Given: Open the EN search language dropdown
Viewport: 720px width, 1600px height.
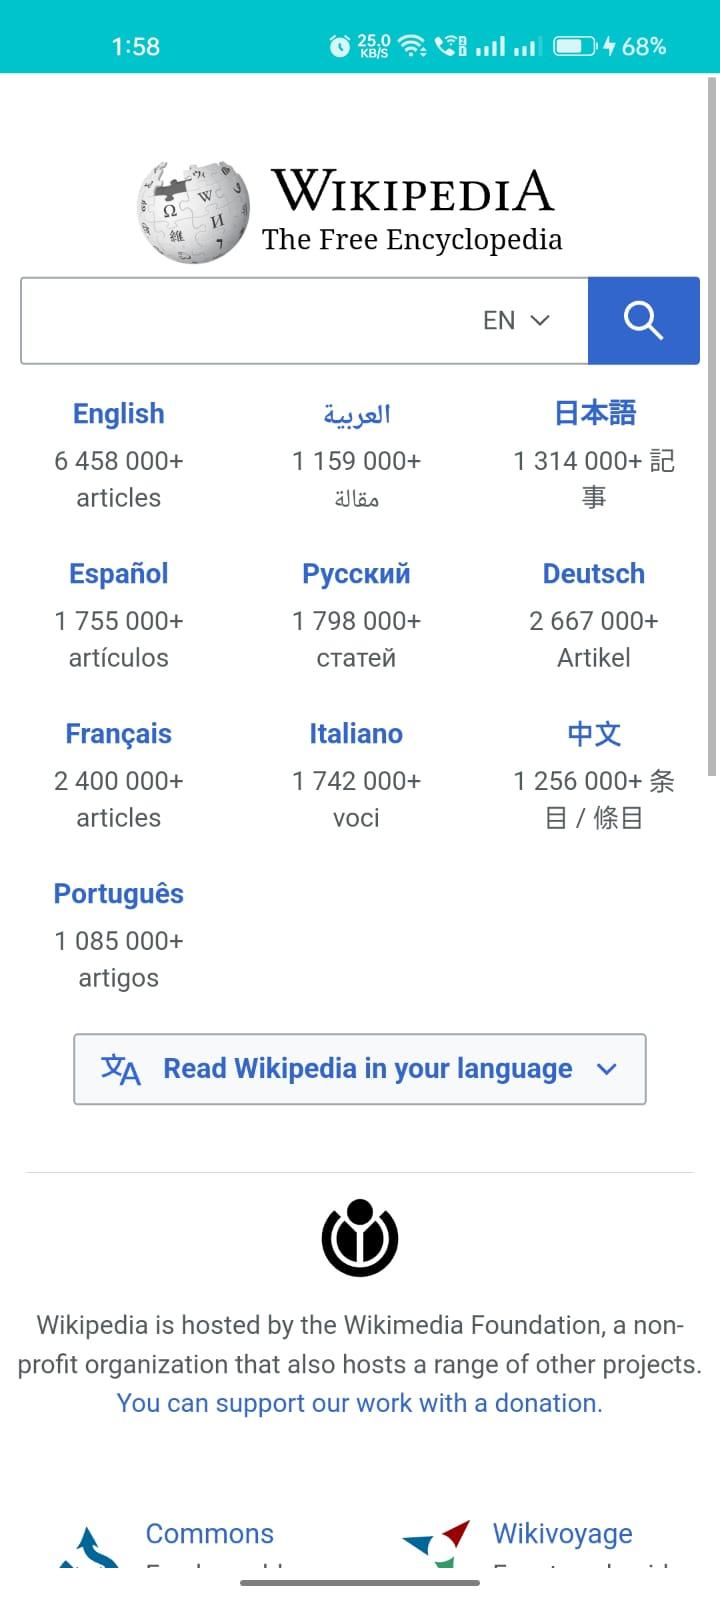Looking at the screenshot, I should (516, 320).
